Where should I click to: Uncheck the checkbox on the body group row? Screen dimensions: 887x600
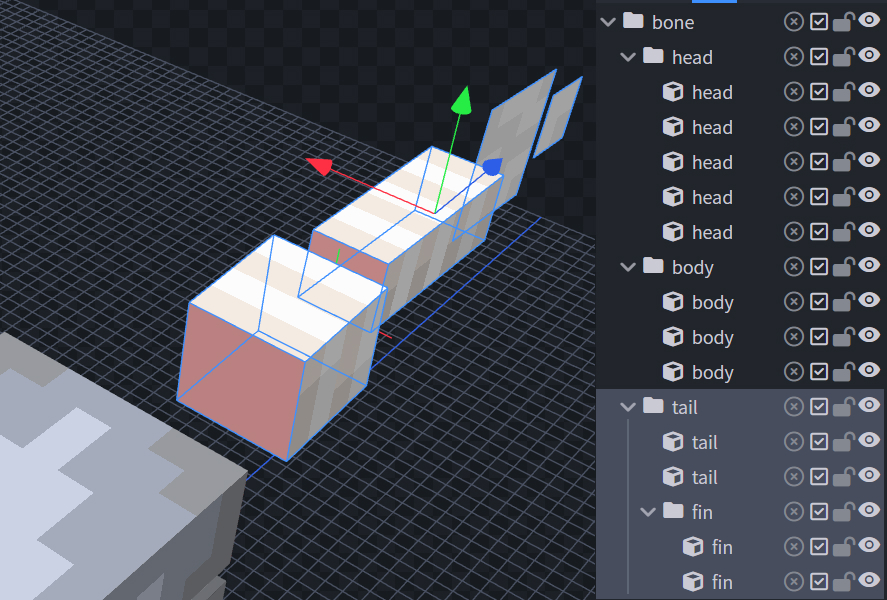tap(819, 267)
